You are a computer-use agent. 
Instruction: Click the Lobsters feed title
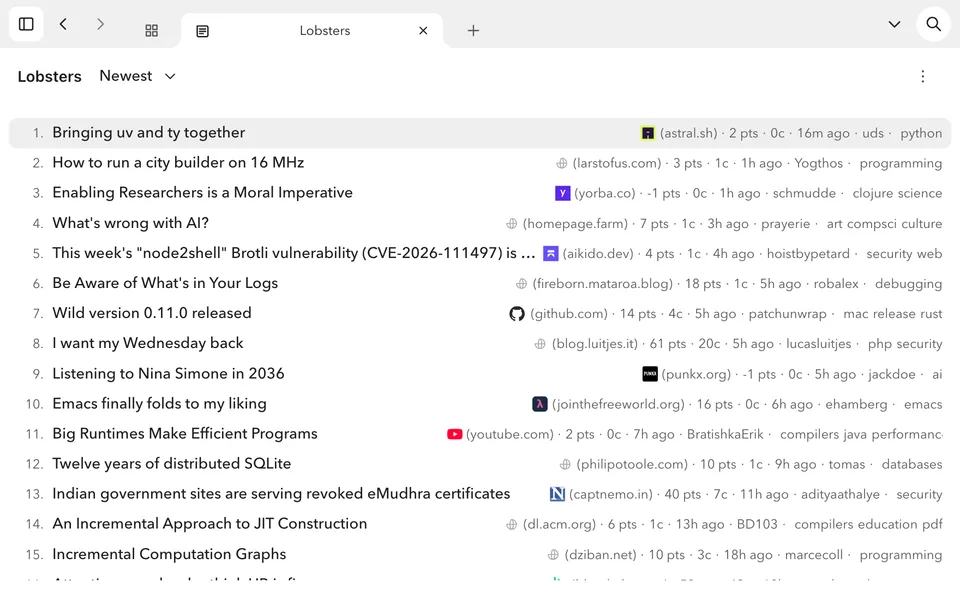[50, 77]
